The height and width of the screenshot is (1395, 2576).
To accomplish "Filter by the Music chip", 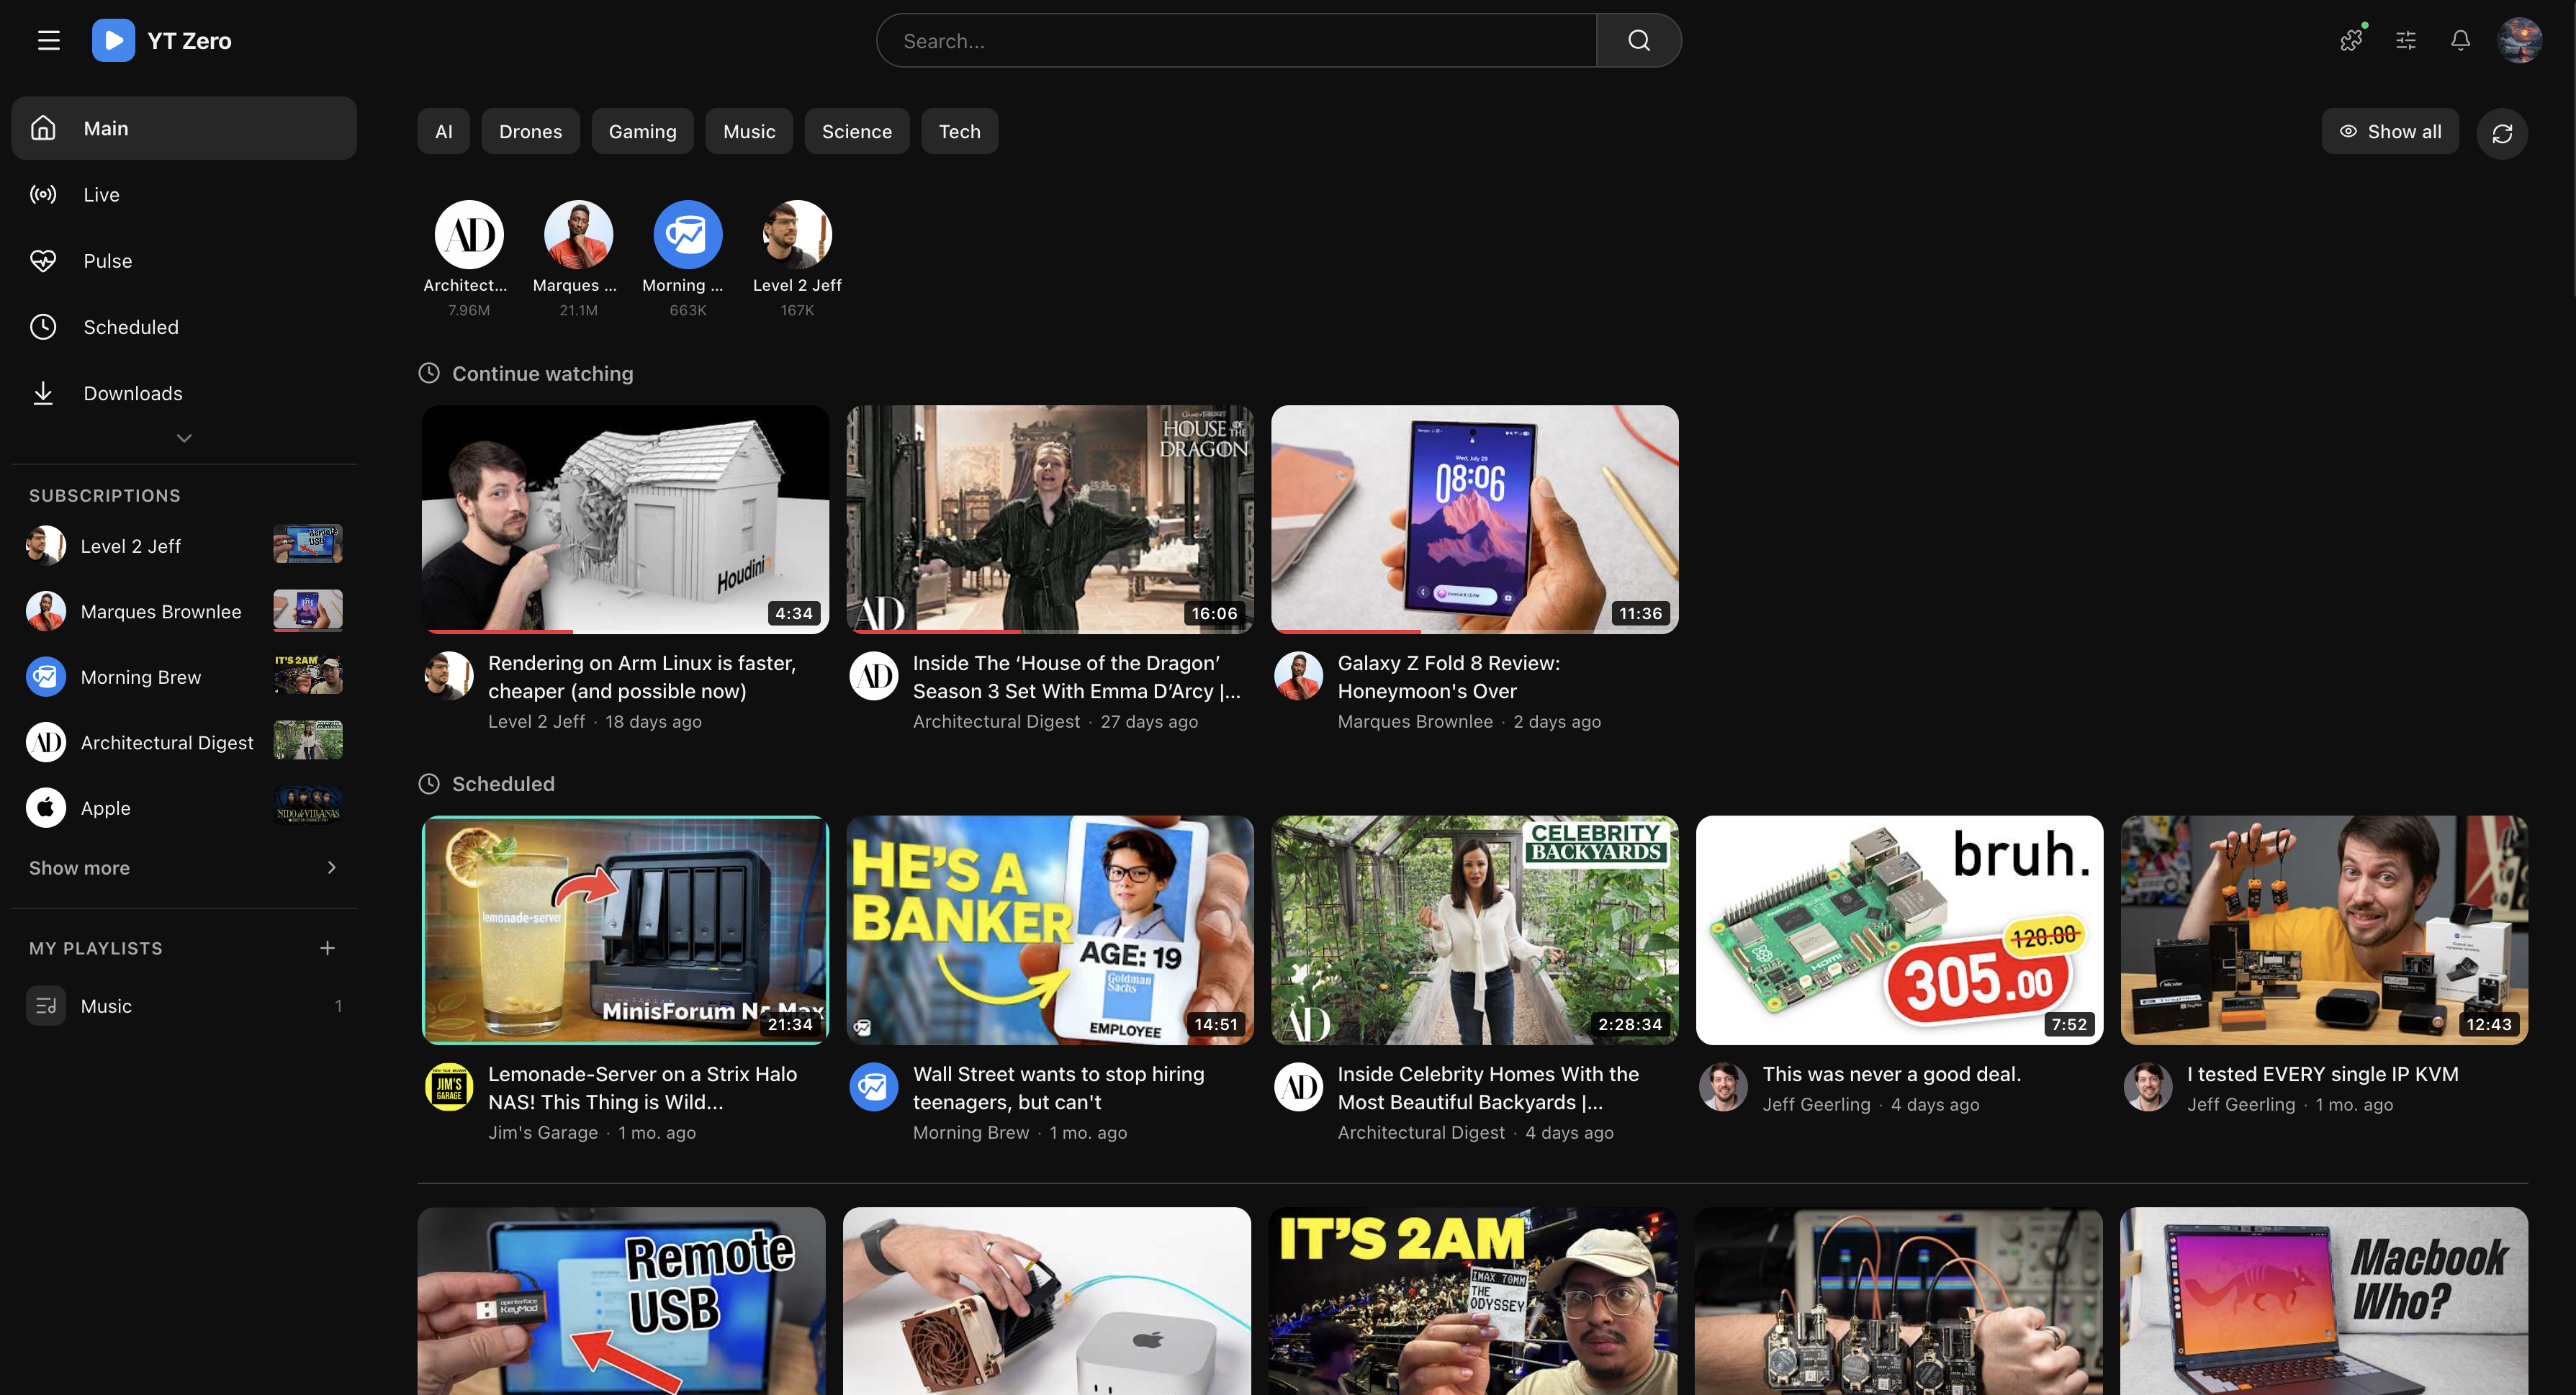I will coord(749,131).
